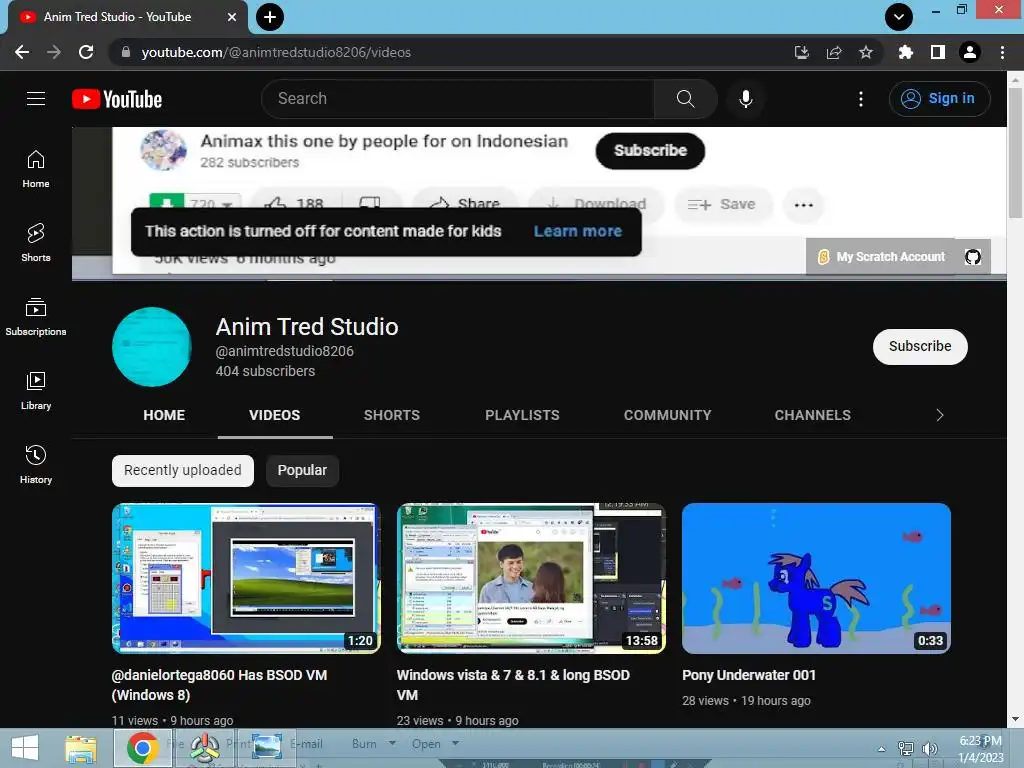Screen dimensions: 1024x768
Task: Select the Popular filter chip
Action: (x=302, y=471)
